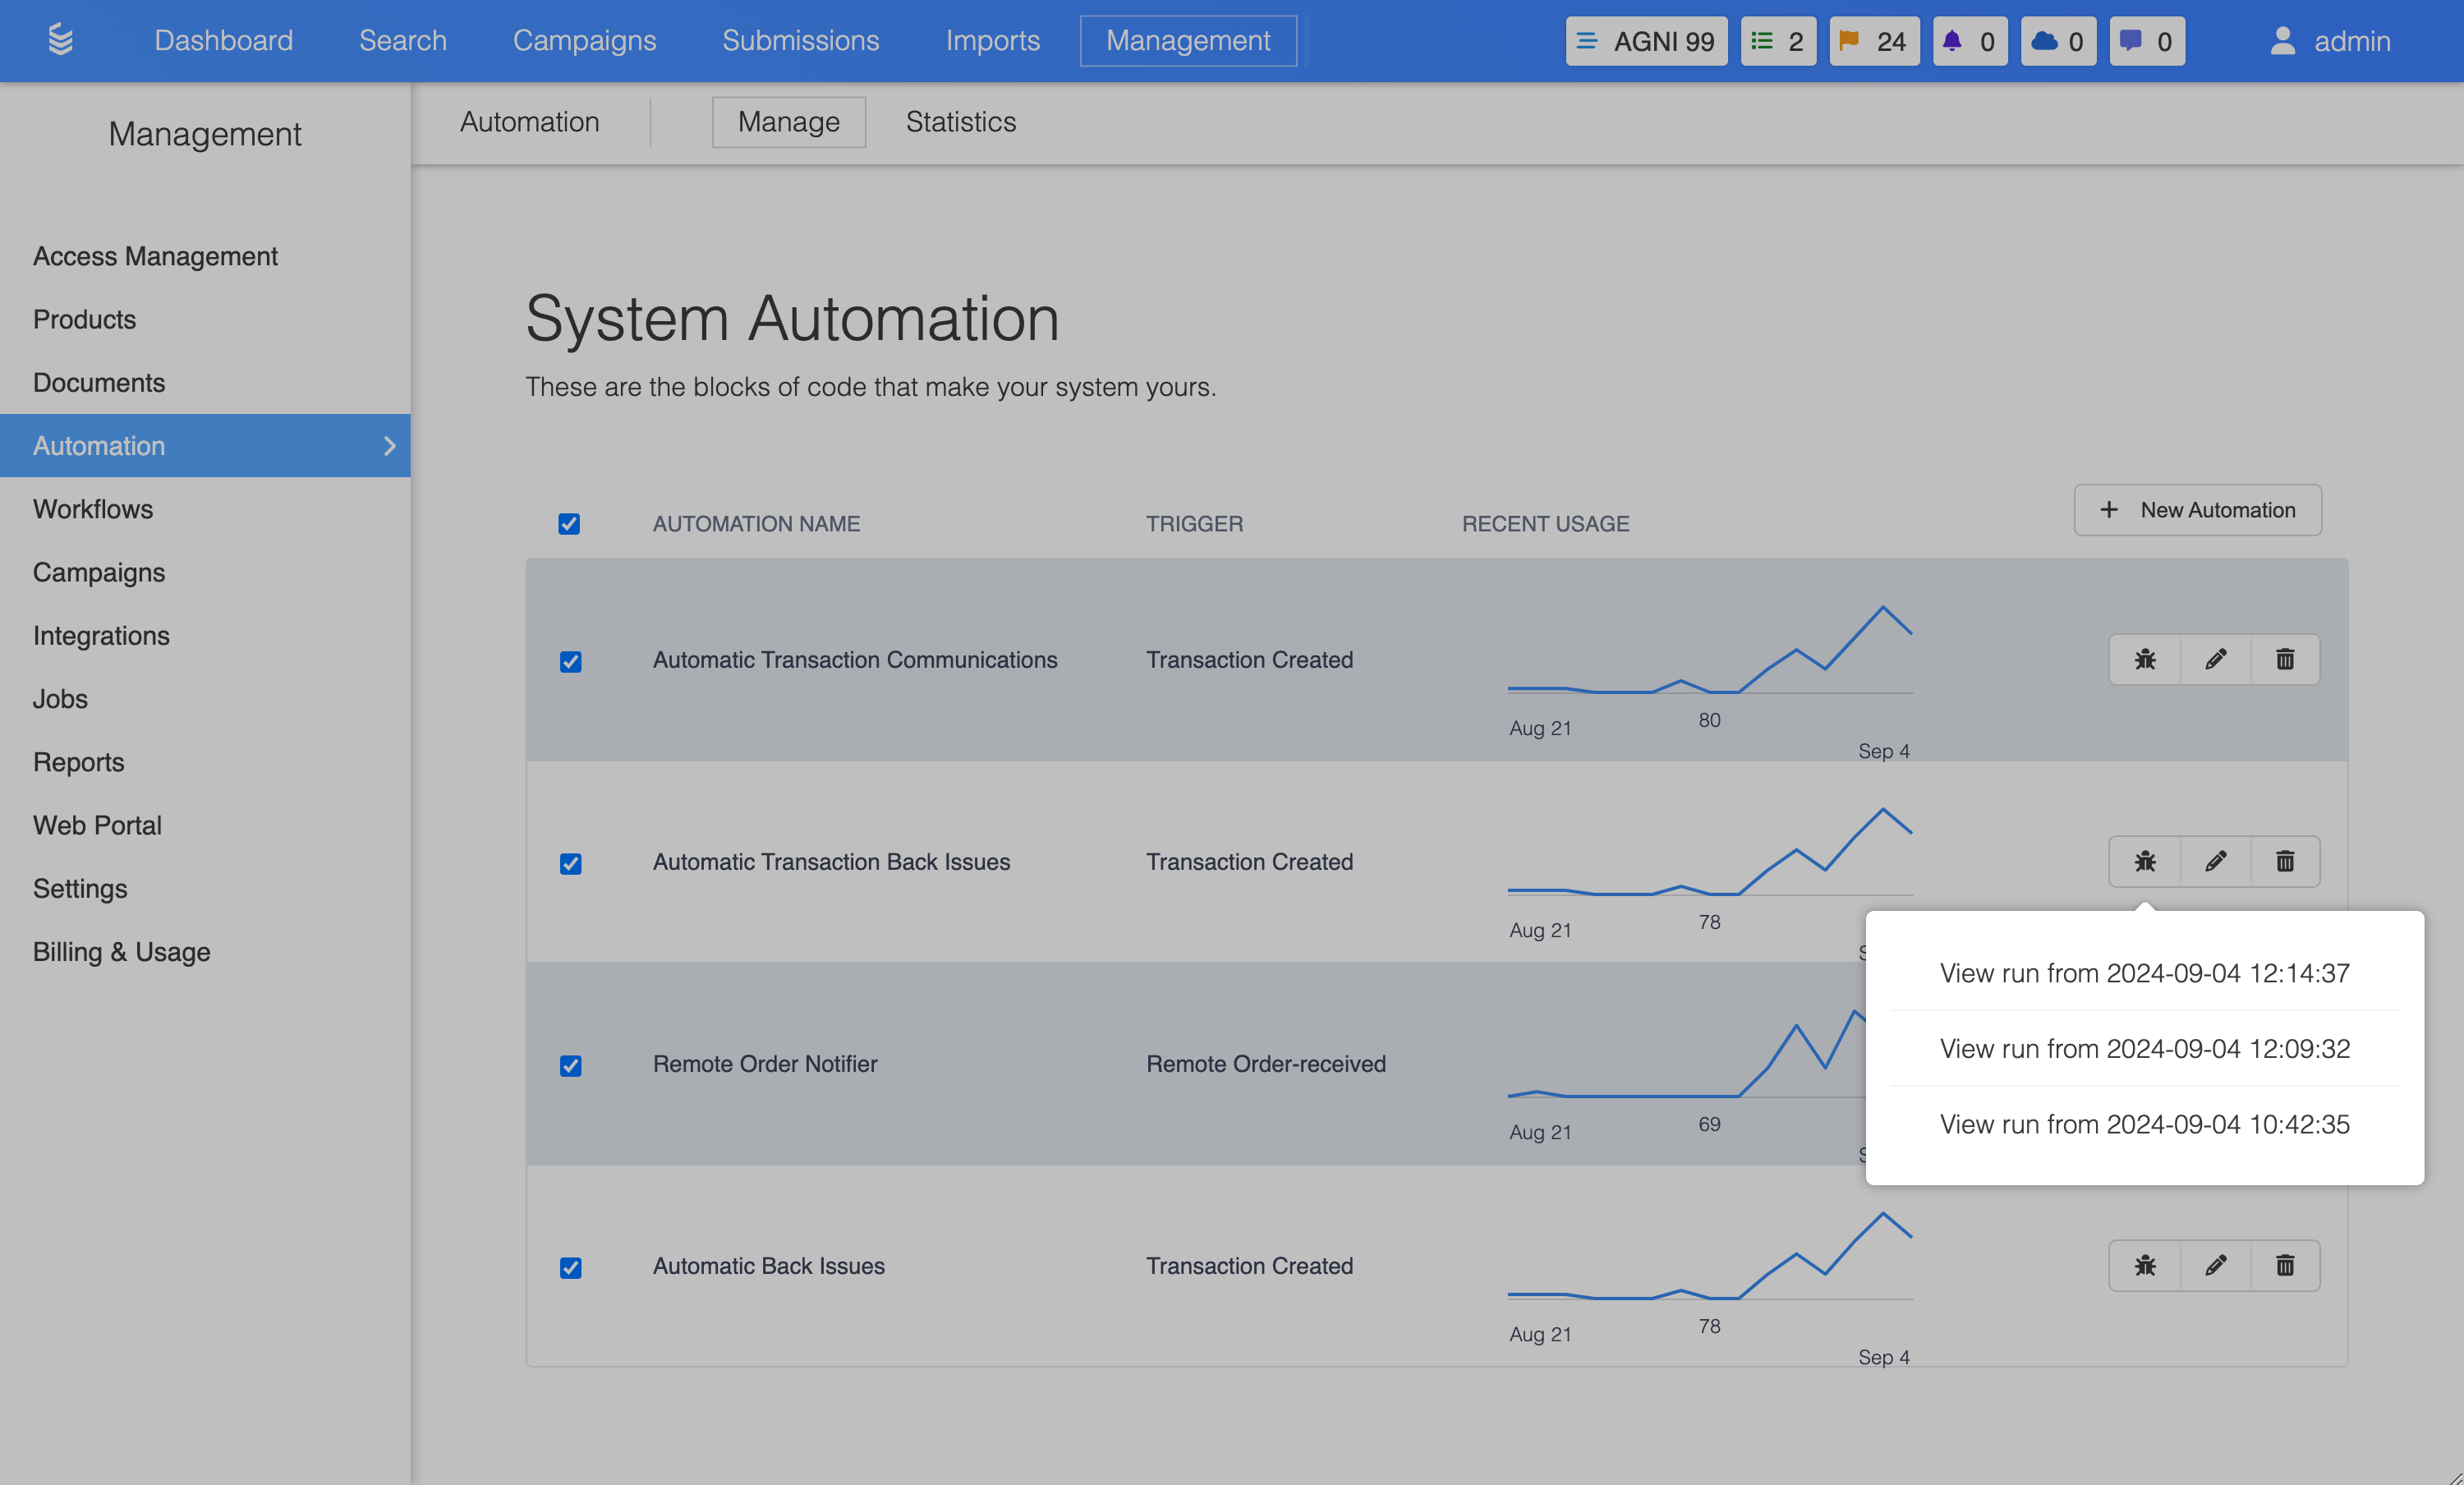The width and height of the screenshot is (2464, 1485).
Task: Click the Automatic Back Issues usage chart
Action: point(1710,1256)
